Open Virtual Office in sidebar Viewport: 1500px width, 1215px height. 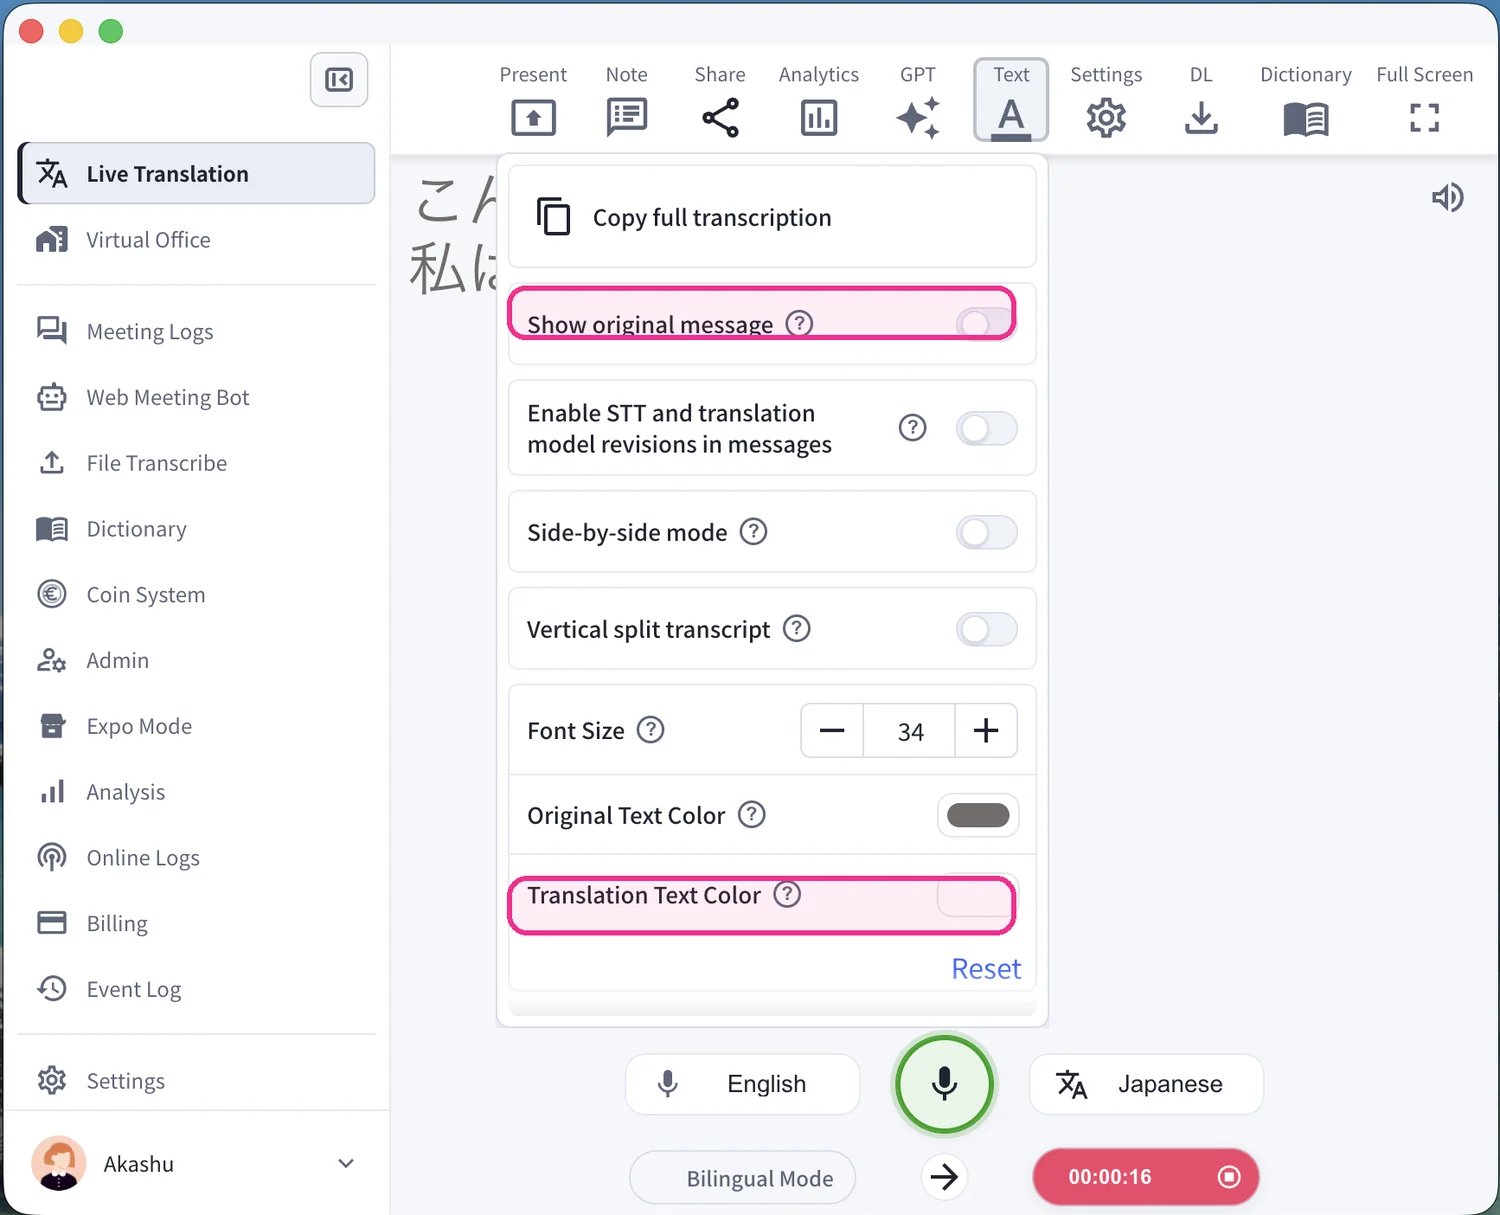[x=197, y=240]
